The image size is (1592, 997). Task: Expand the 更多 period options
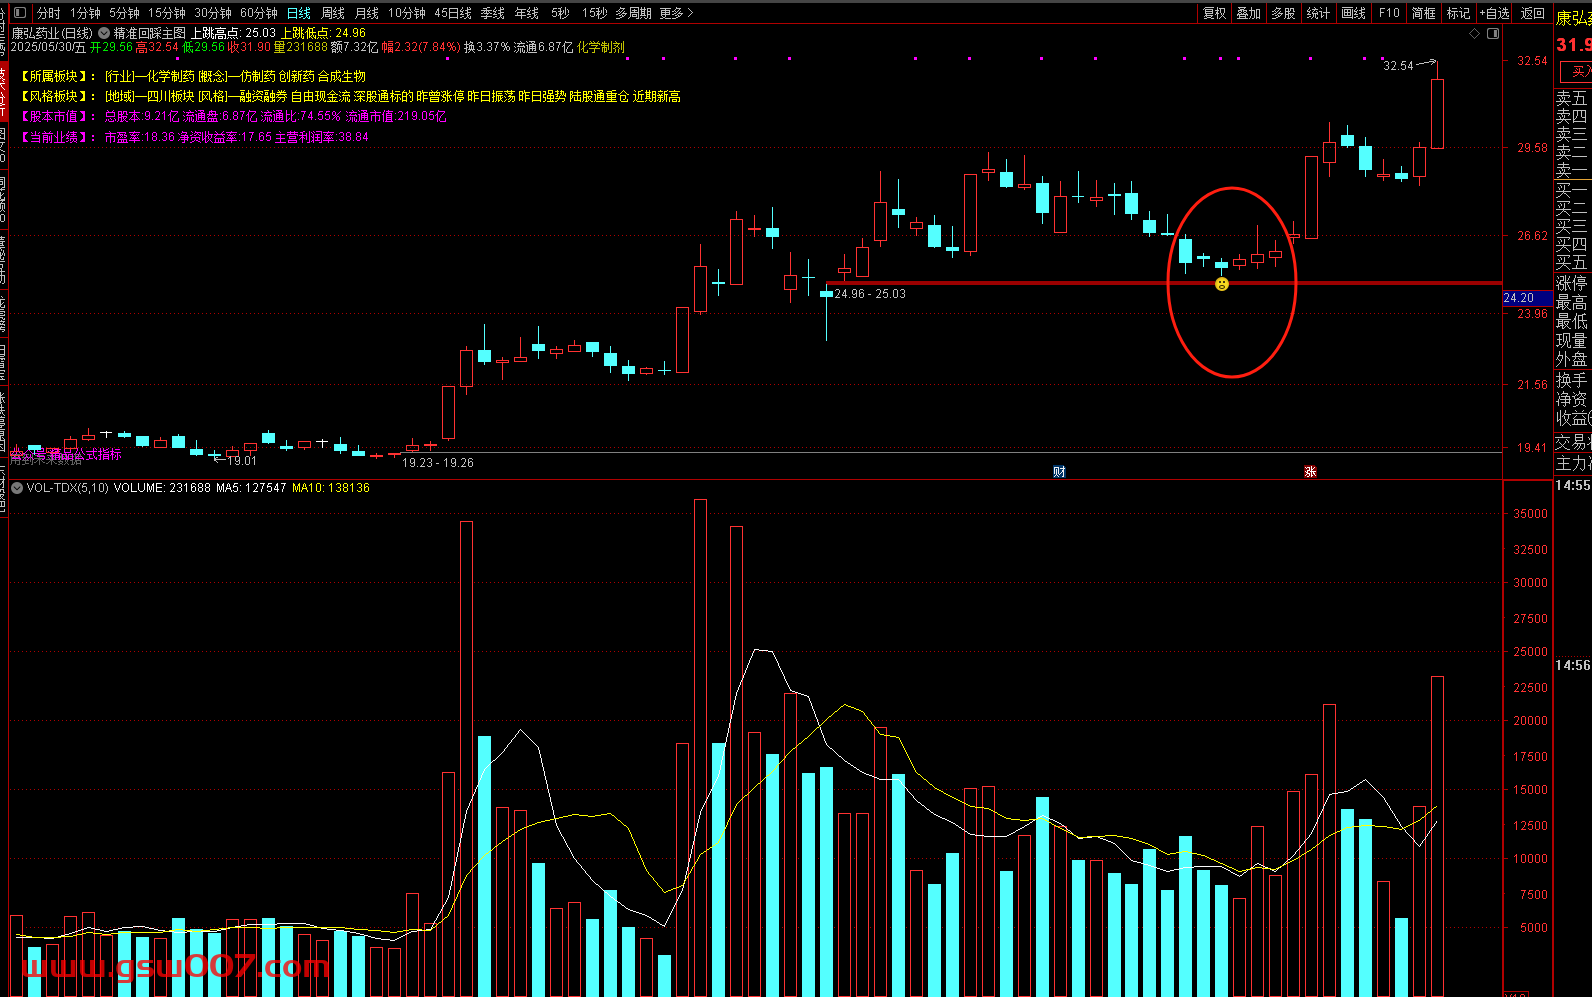click(676, 13)
